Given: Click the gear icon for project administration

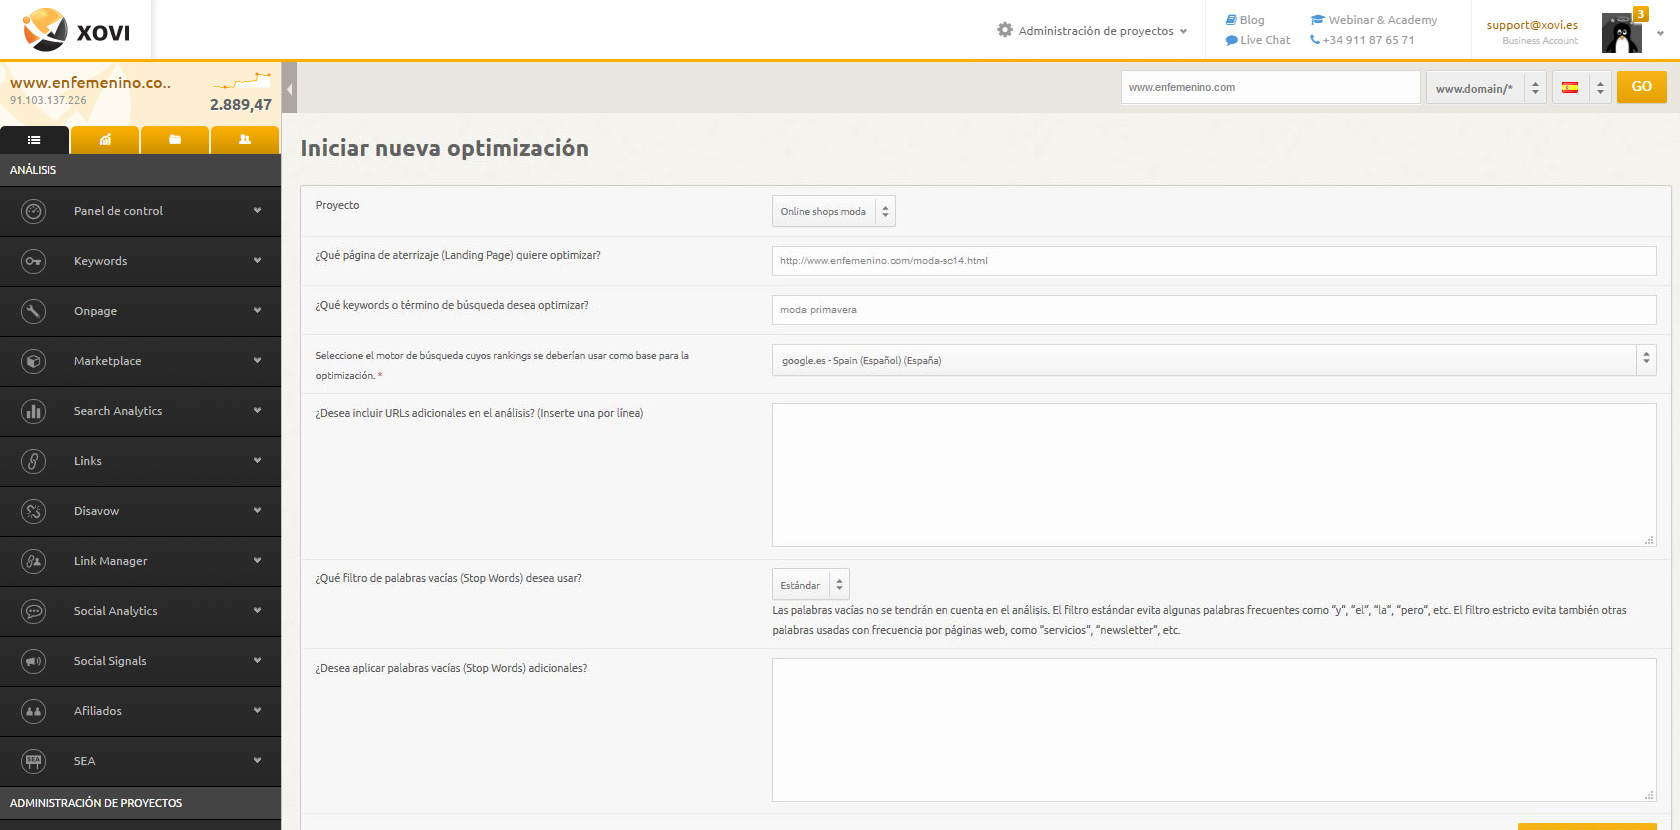Looking at the screenshot, I should tap(1005, 30).
